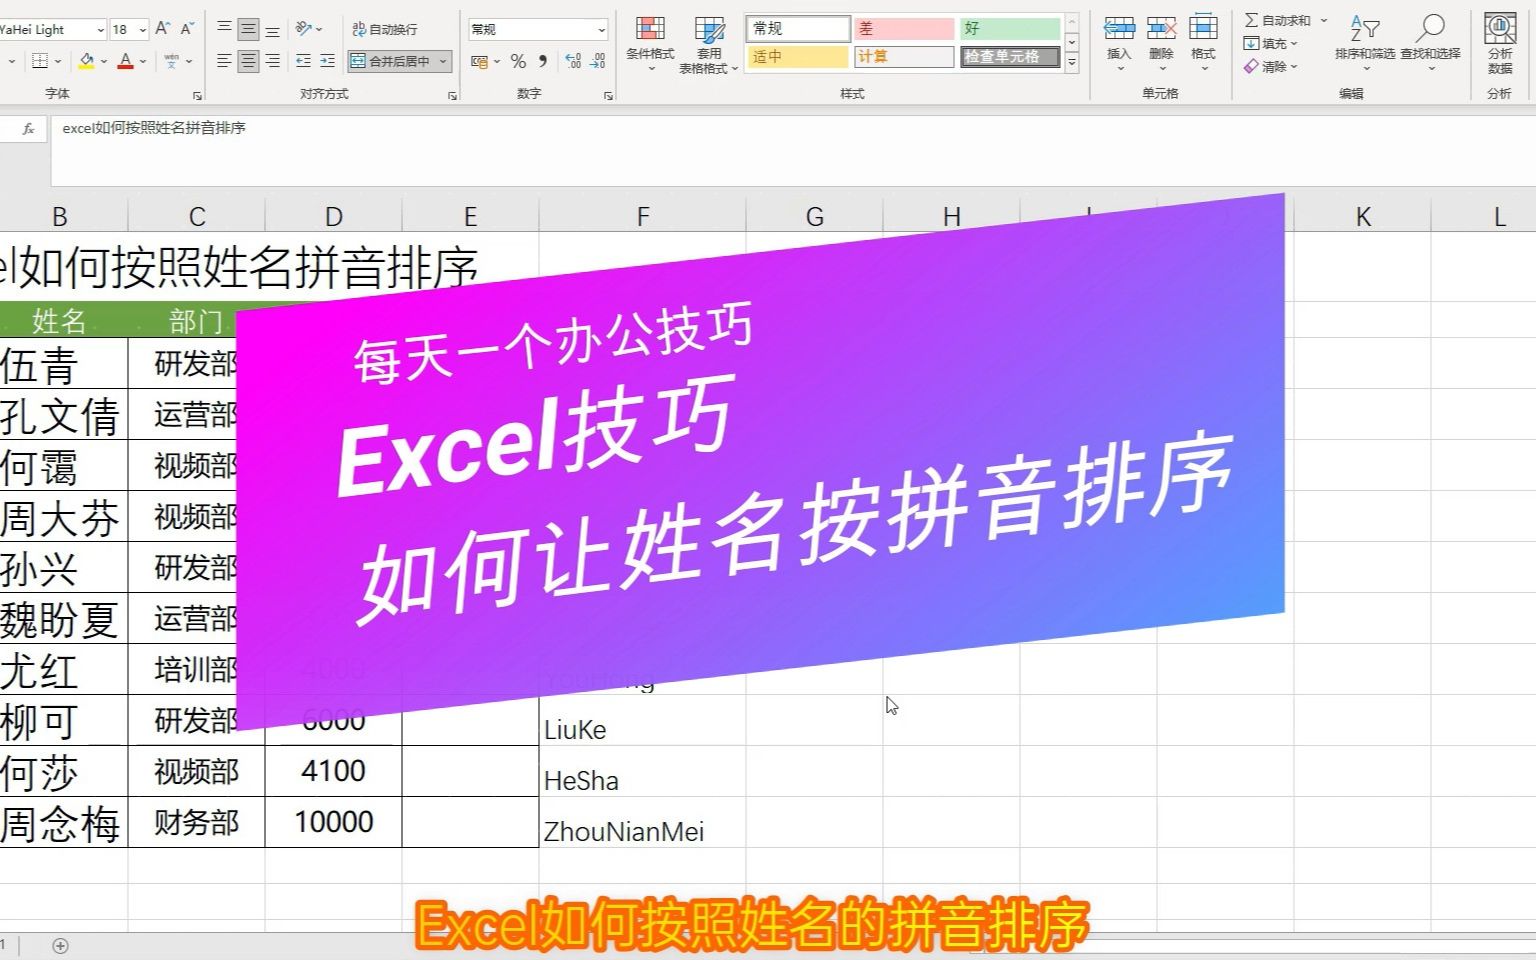Select the 好 cell style
1536x960 pixels.
1010,29
